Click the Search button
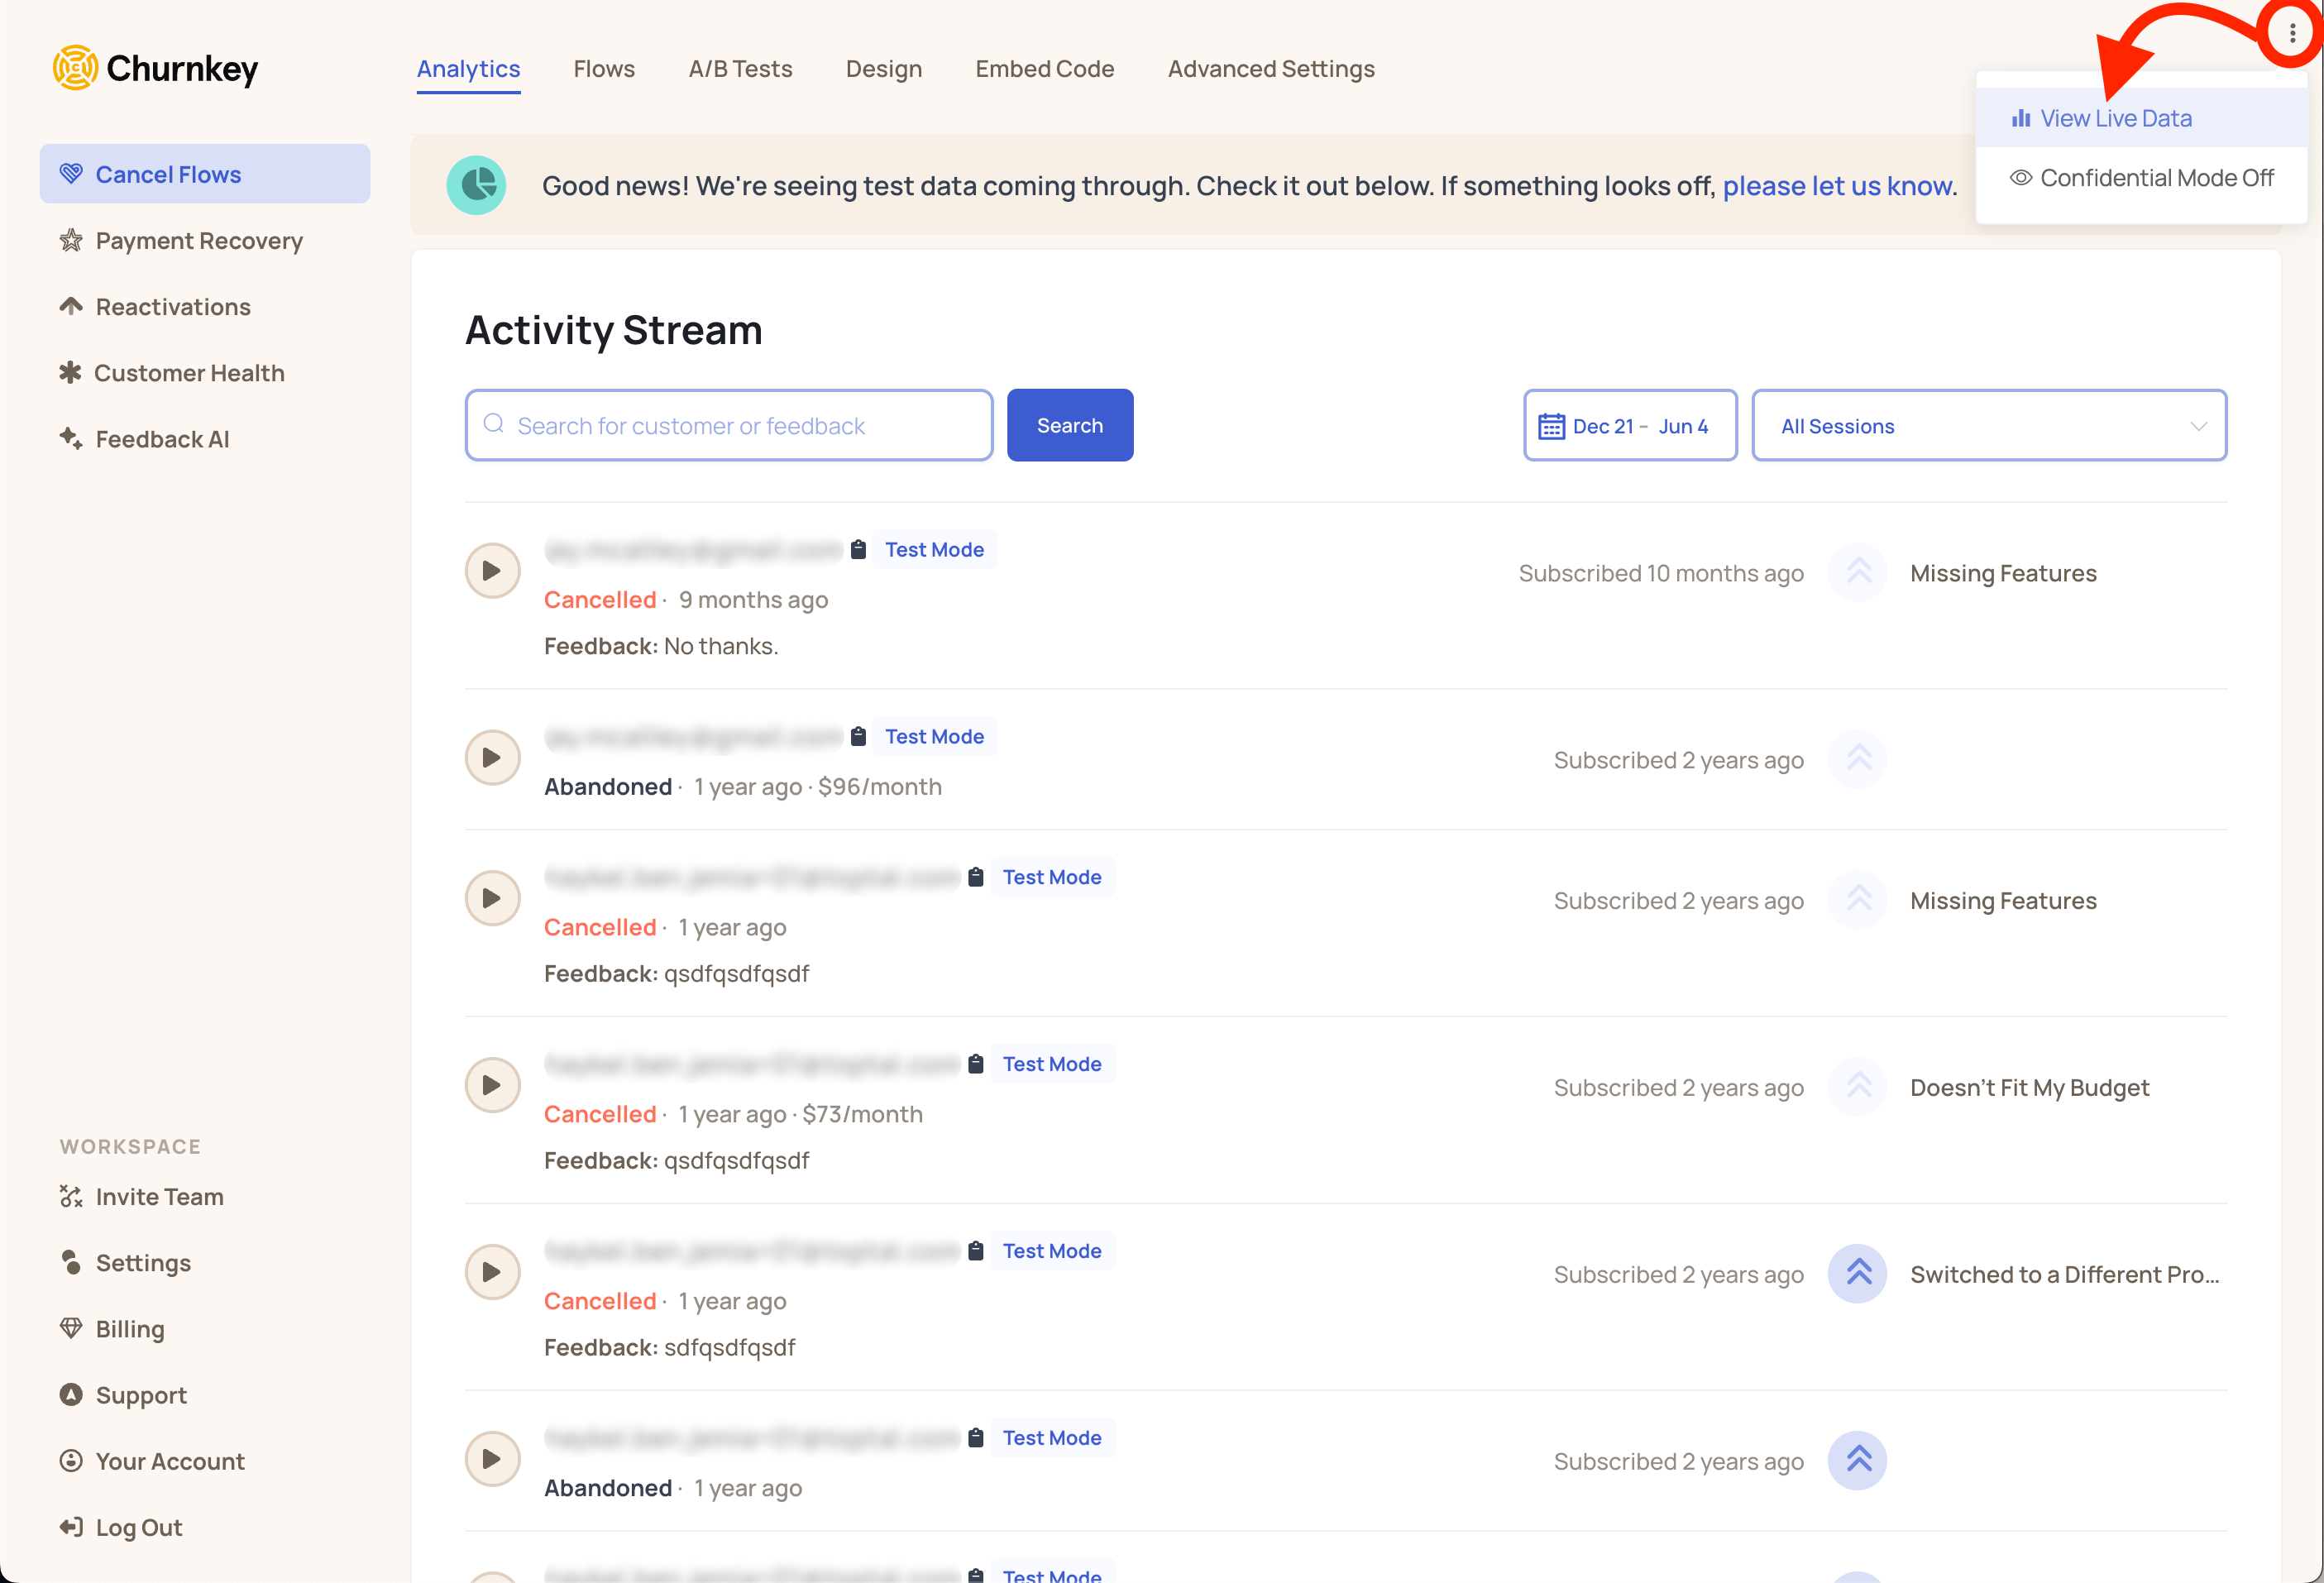 1070,424
